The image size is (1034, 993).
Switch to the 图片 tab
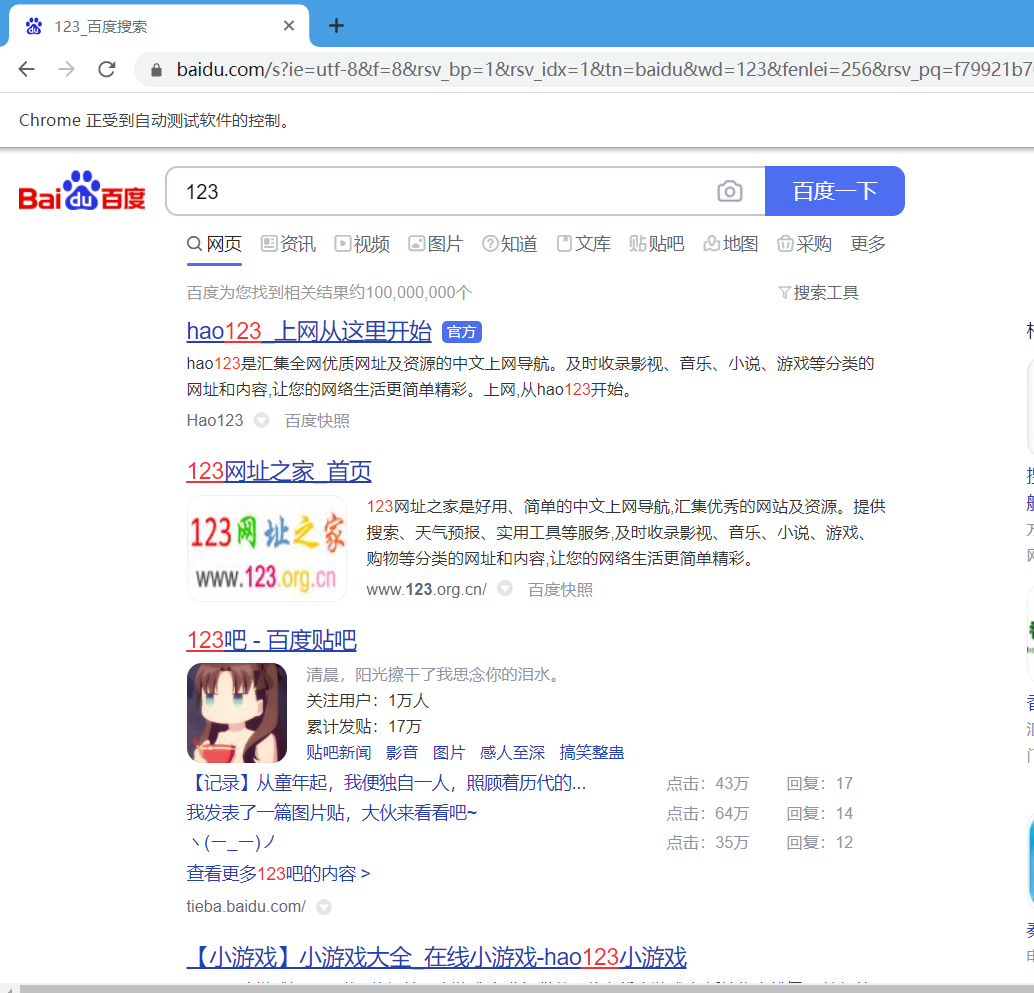[436, 244]
